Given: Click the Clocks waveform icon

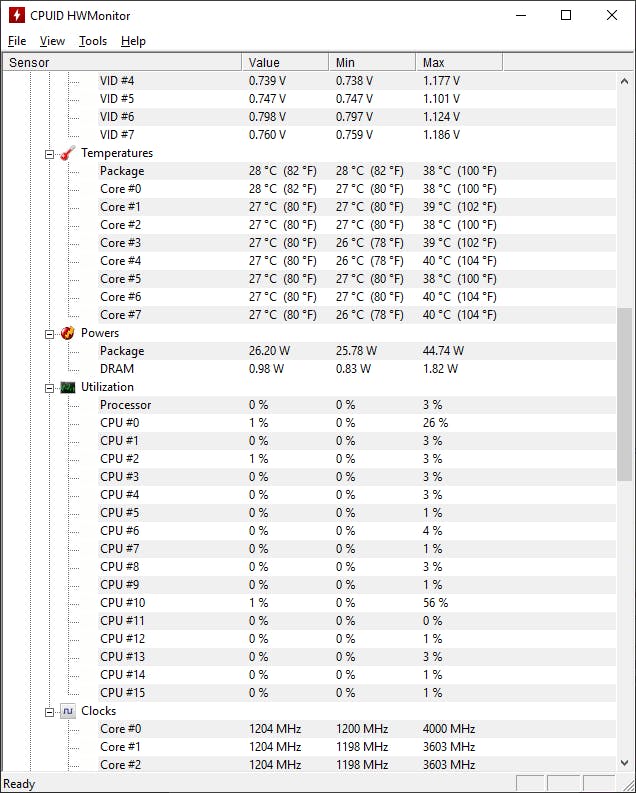Looking at the screenshot, I should [67, 711].
